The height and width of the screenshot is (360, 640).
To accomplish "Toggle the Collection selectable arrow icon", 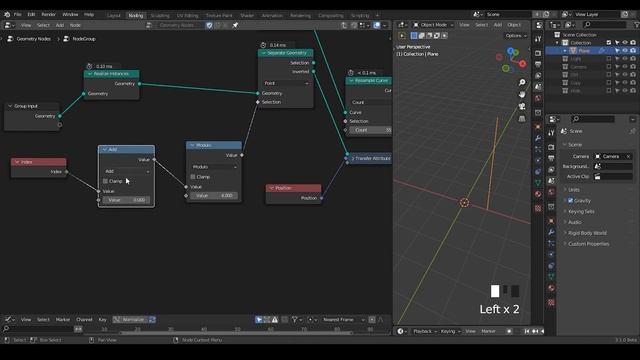I will point(617,42).
